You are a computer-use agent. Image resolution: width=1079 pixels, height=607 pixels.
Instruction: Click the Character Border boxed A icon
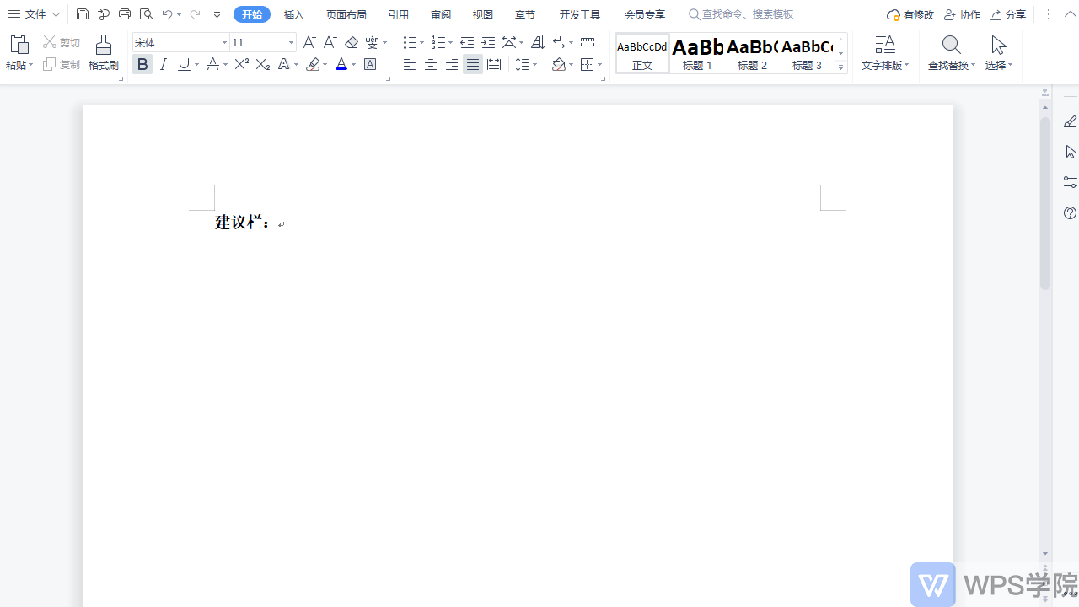(x=370, y=64)
